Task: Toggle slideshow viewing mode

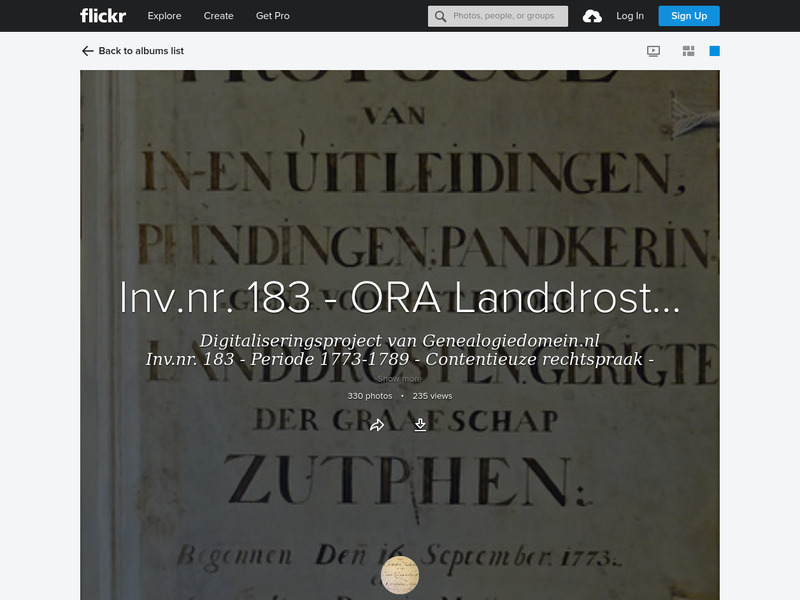Action: click(651, 50)
